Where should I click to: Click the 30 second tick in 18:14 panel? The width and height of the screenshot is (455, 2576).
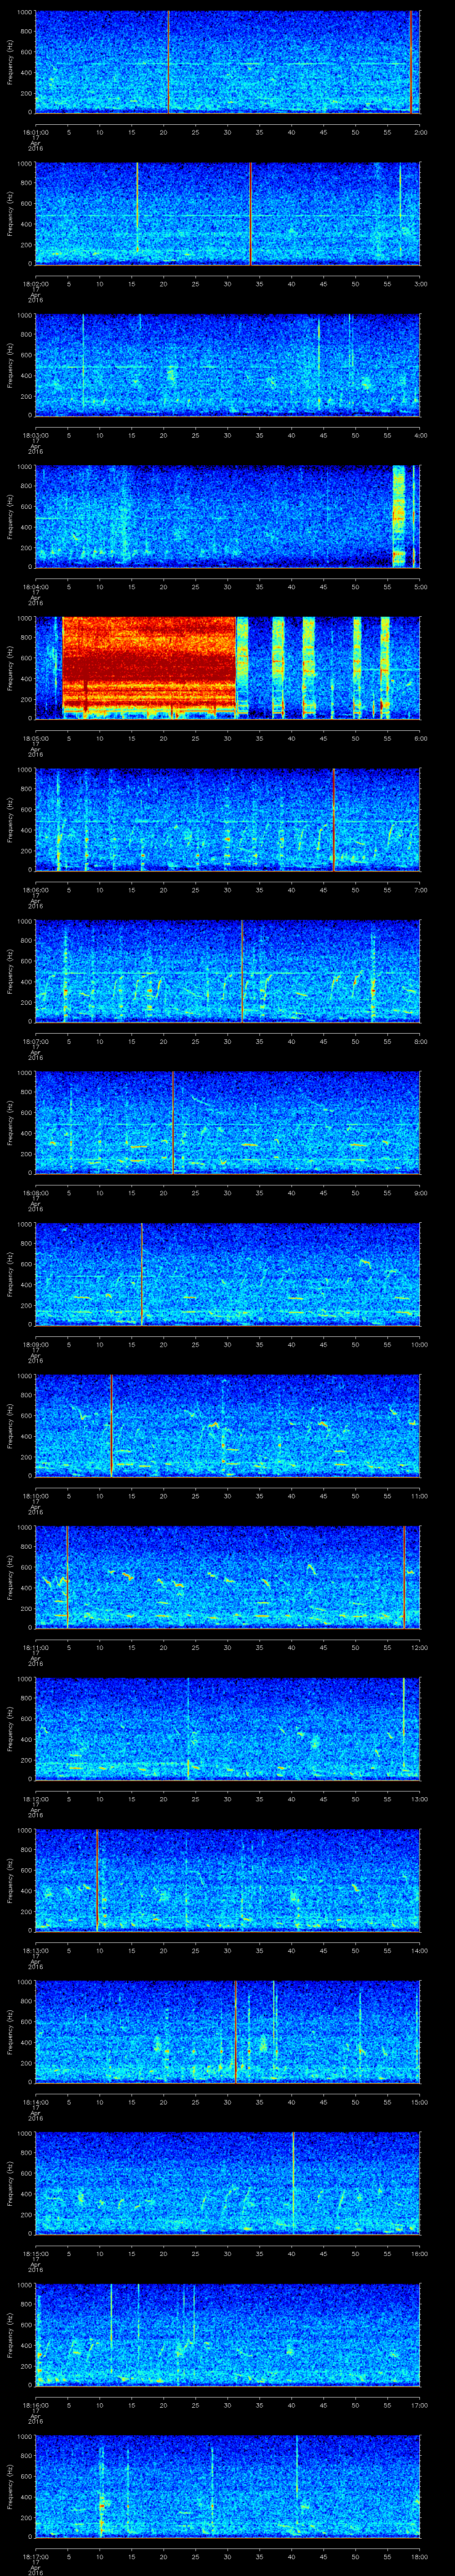(x=227, y=2102)
